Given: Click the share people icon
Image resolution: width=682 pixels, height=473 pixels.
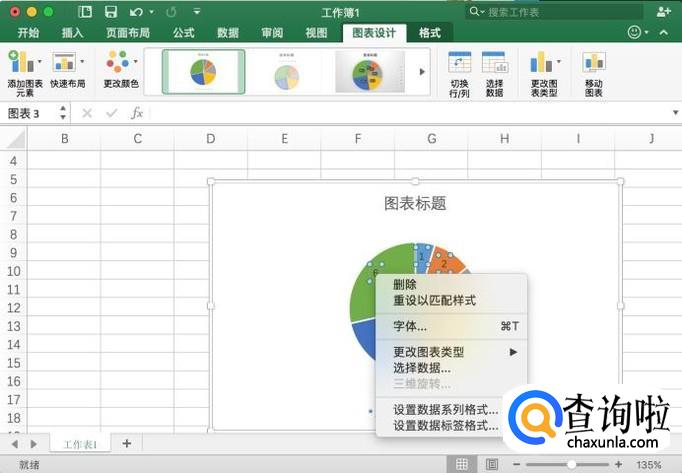Looking at the screenshot, I should pyautogui.click(x=663, y=12).
